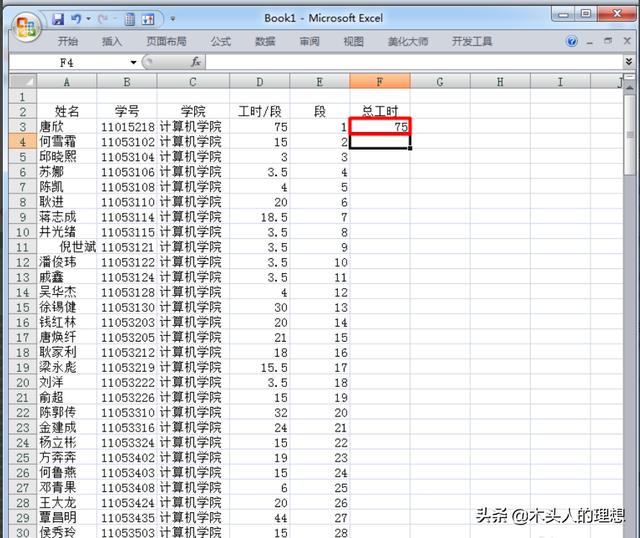
Task: Click the 姓名 header cell
Action: point(67,111)
